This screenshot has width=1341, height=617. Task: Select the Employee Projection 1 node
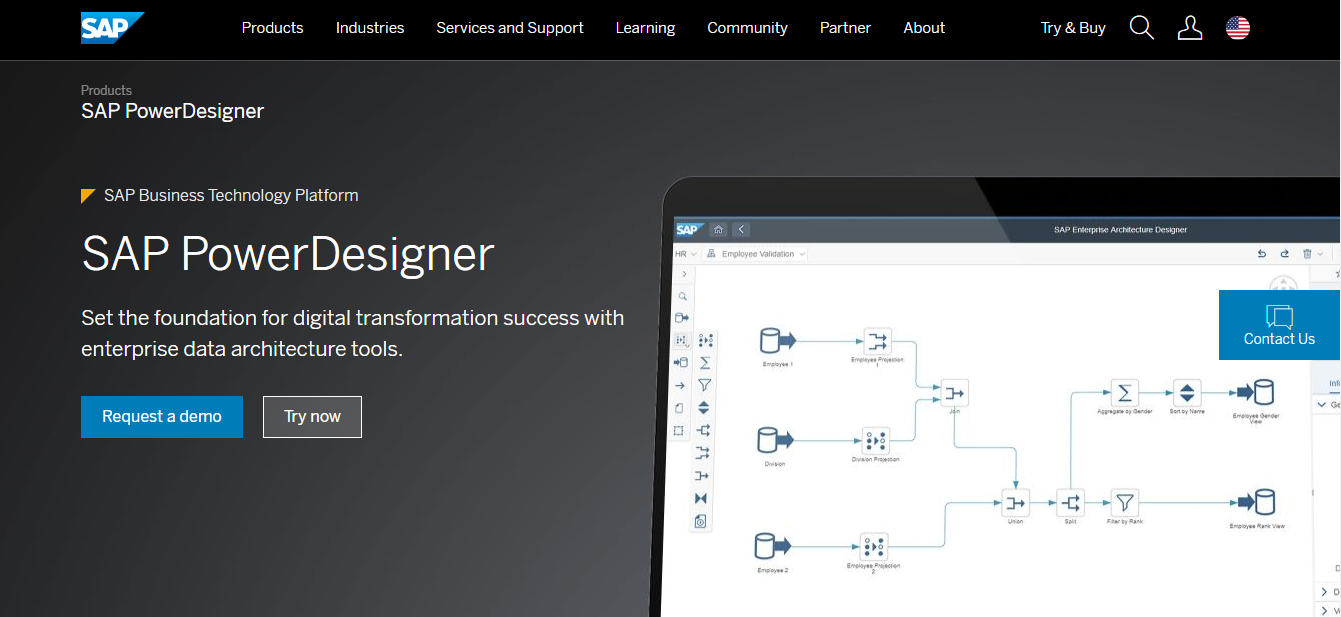[x=877, y=341]
